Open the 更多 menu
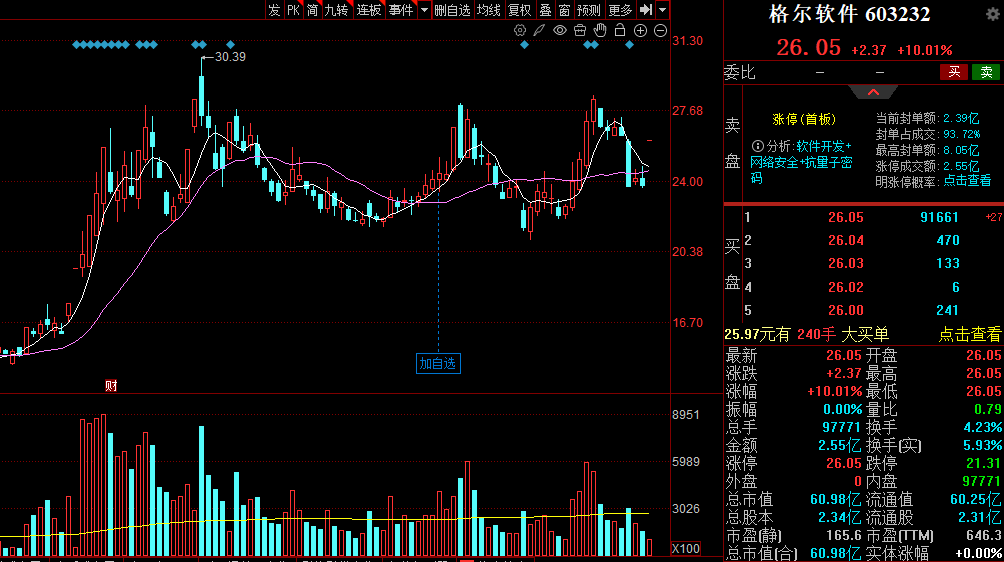The height and width of the screenshot is (562, 1004). pyautogui.click(x=620, y=10)
